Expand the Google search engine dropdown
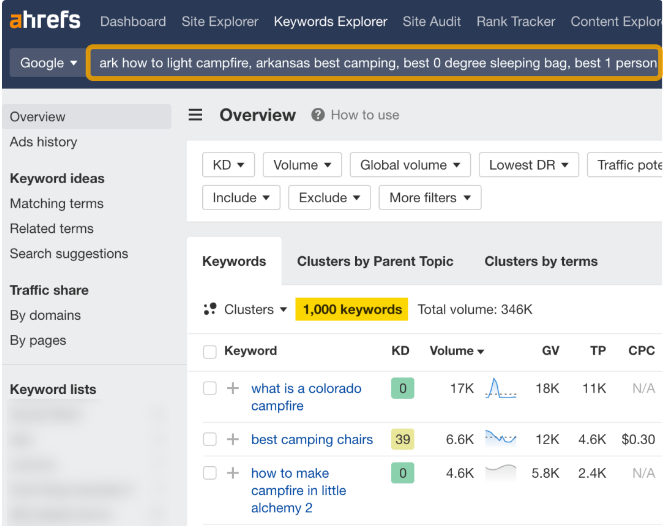671x526 pixels. (48, 63)
